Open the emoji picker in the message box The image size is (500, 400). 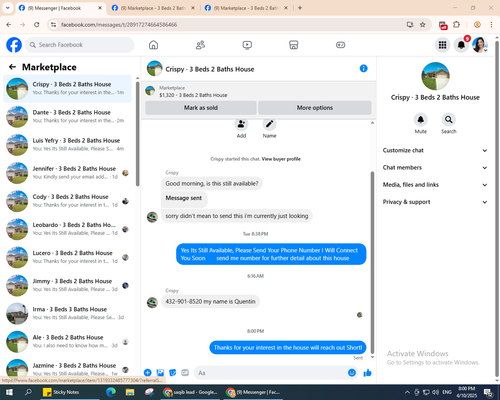[x=352, y=373]
